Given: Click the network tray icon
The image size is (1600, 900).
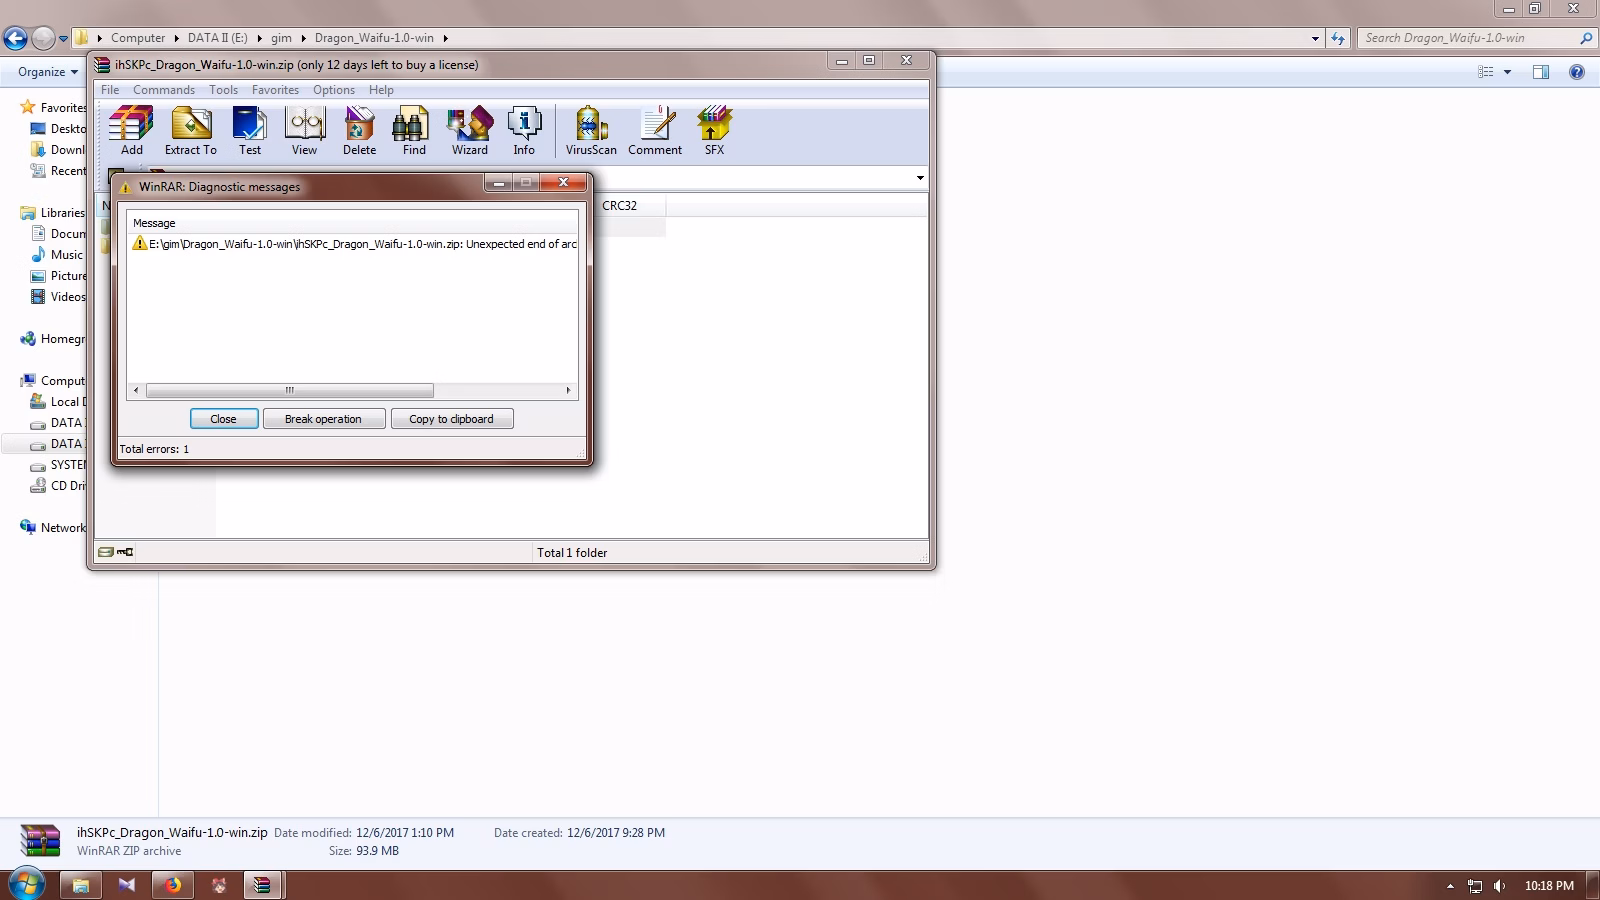Looking at the screenshot, I should pyautogui.click(x=1475, y=886).
